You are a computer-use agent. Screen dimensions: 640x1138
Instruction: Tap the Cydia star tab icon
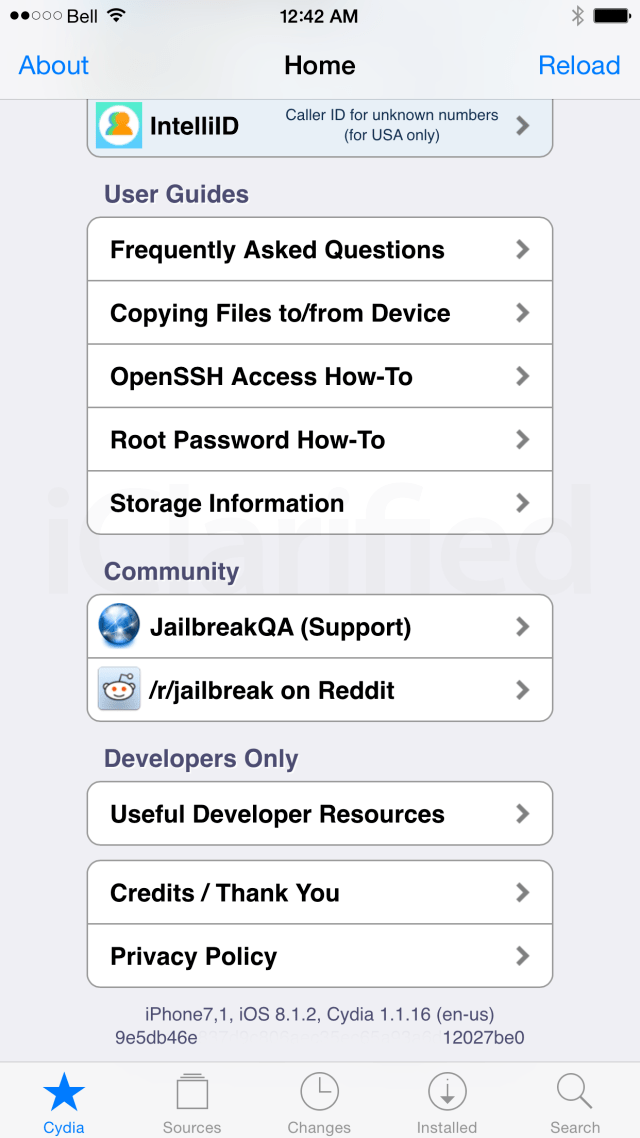click(64, 1093)
